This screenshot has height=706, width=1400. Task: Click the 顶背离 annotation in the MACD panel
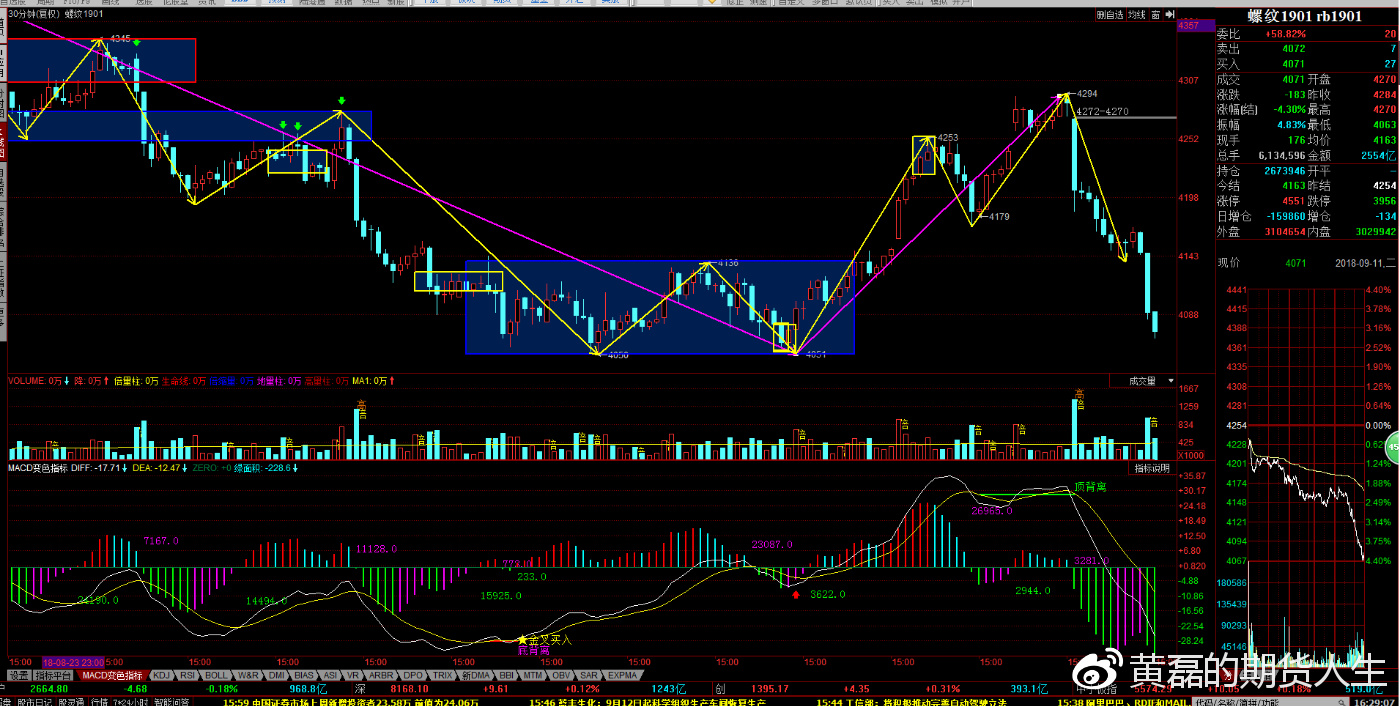[x=1091, y=487]
